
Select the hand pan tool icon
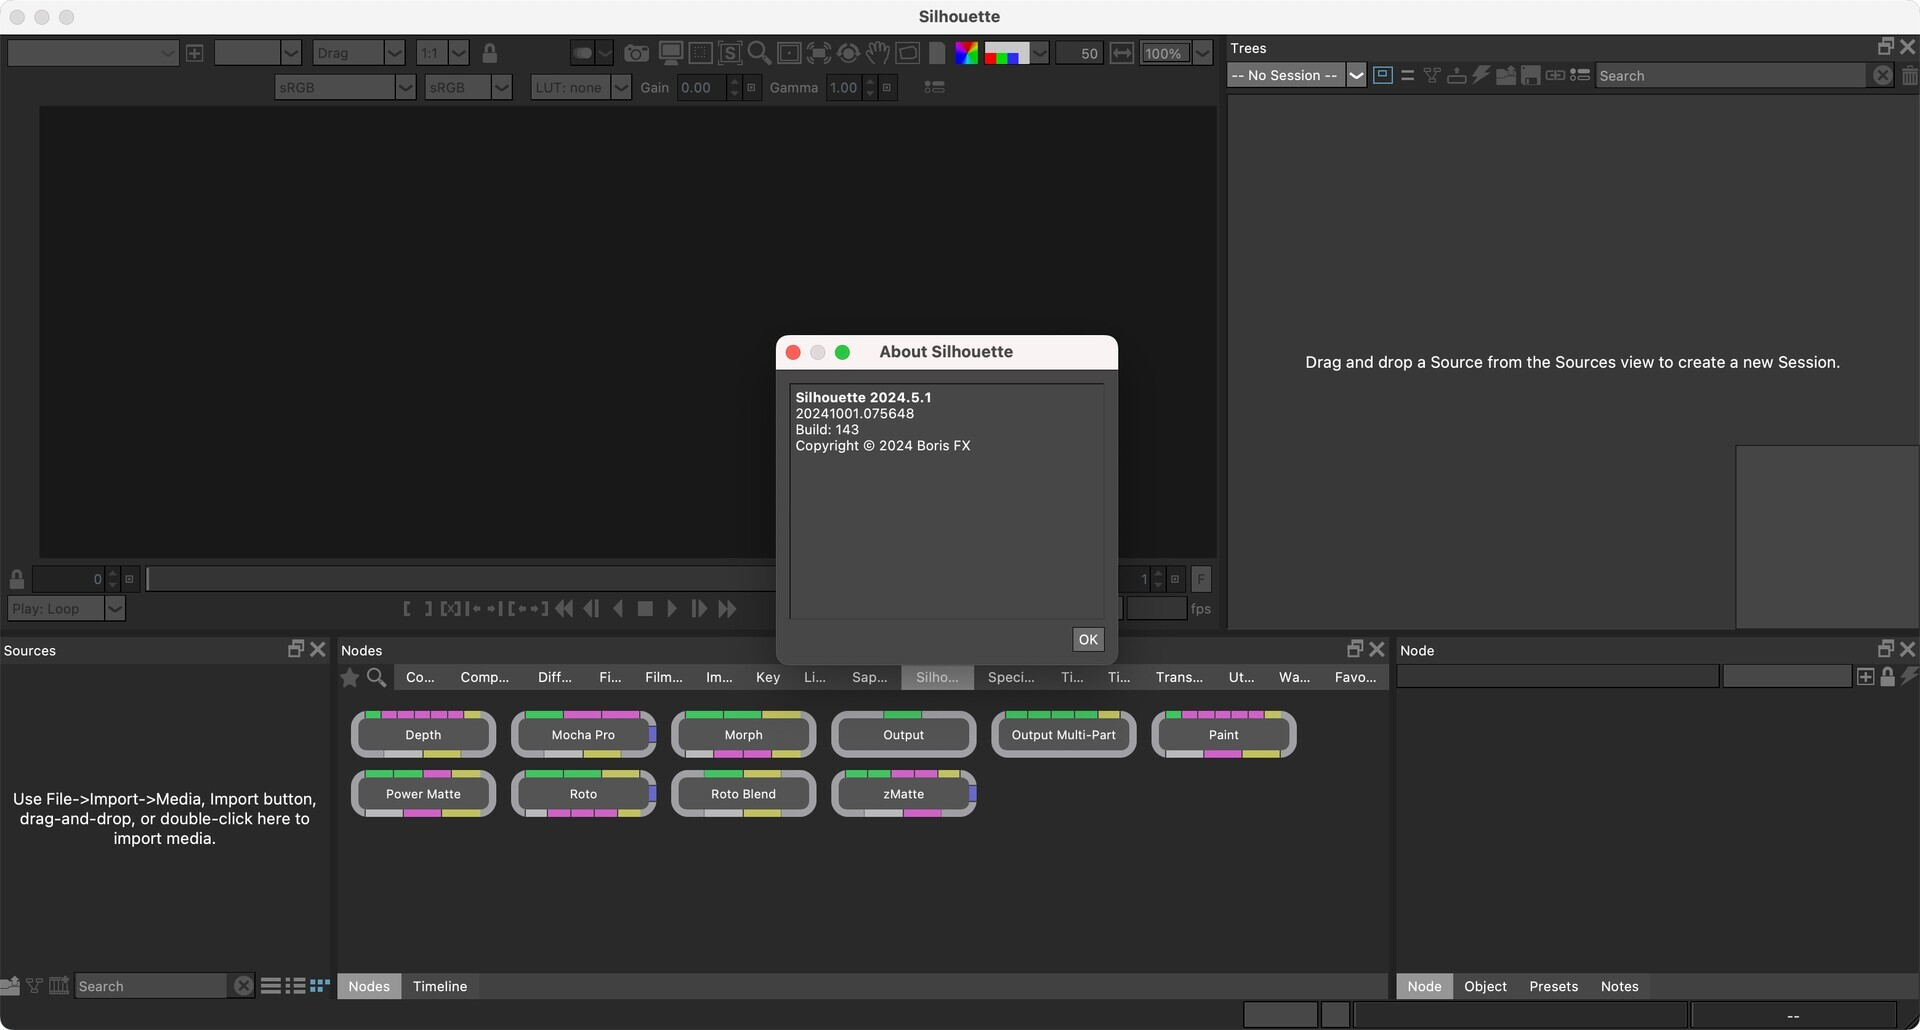878,53
